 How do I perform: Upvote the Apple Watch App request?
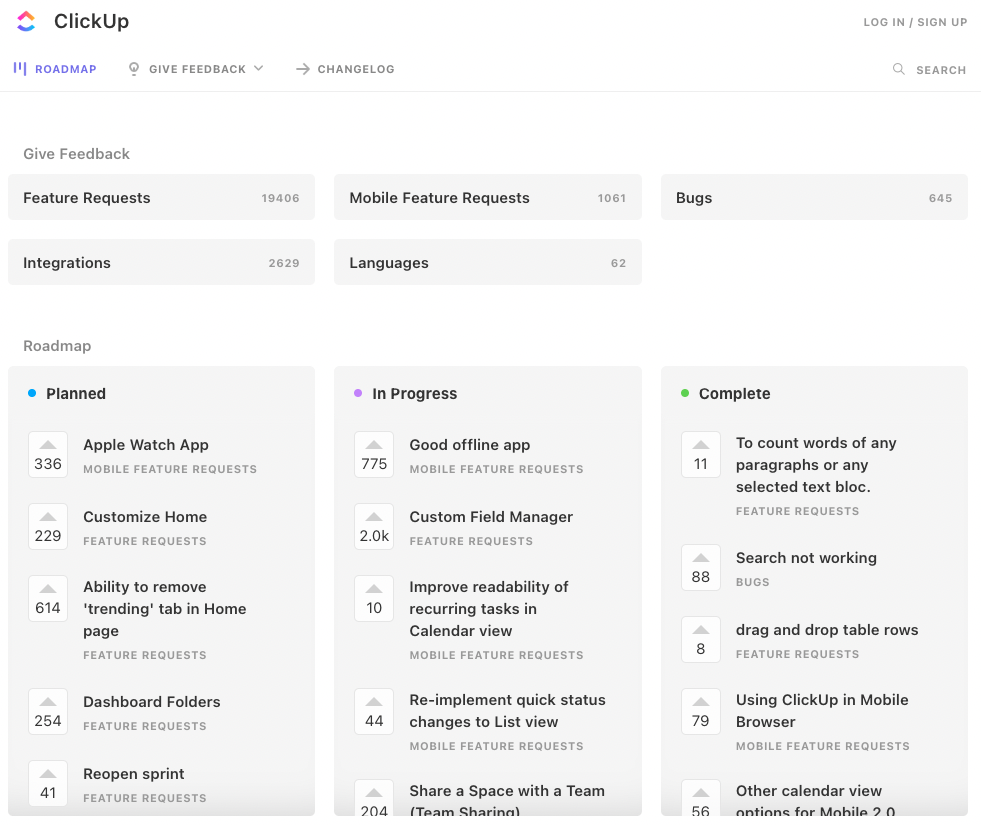click(x=48, y=455)
